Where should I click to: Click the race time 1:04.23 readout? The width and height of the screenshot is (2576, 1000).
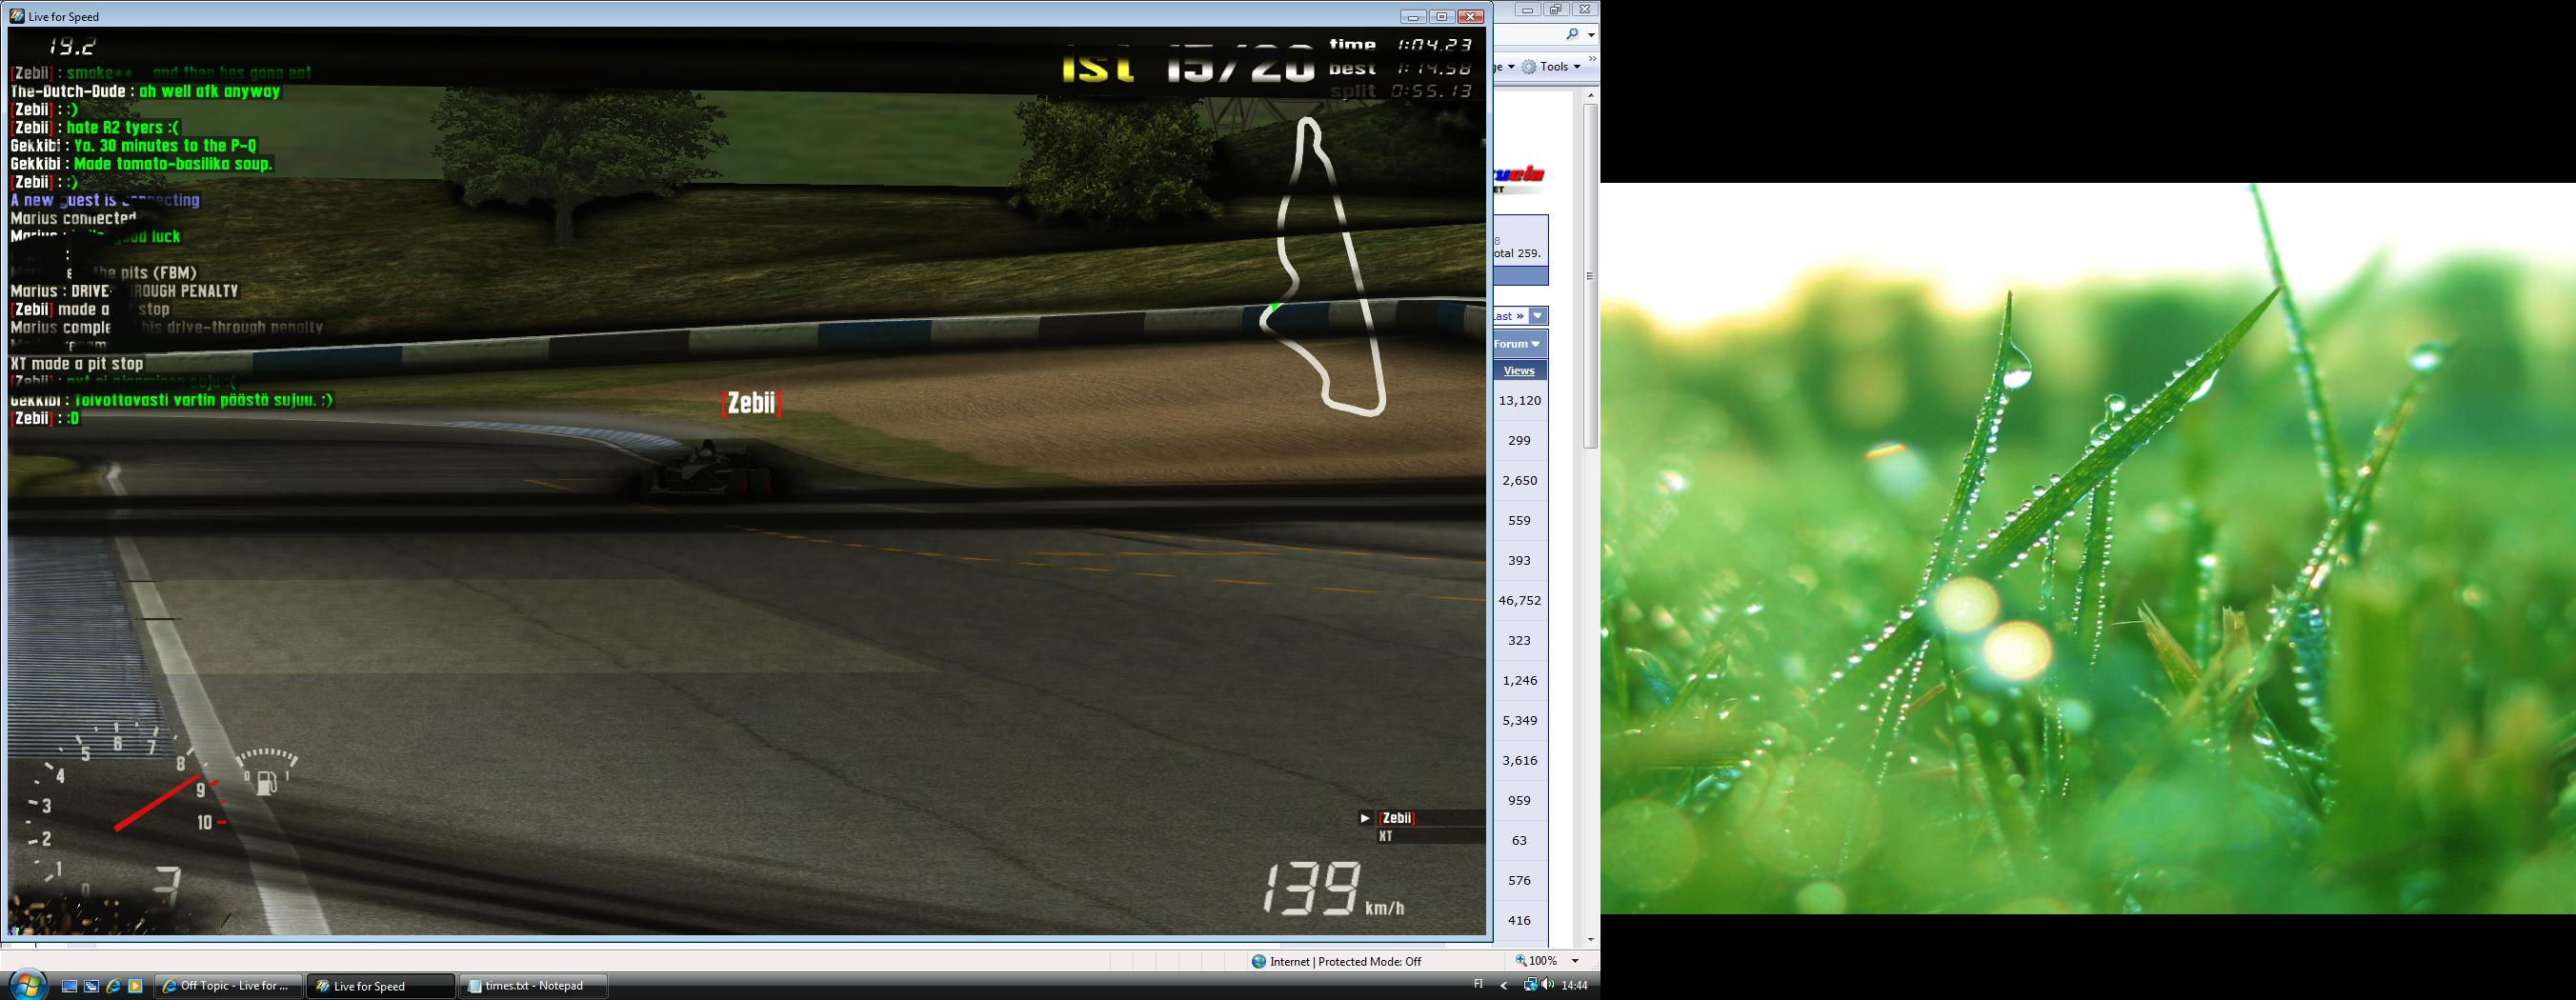point(1435,45)
